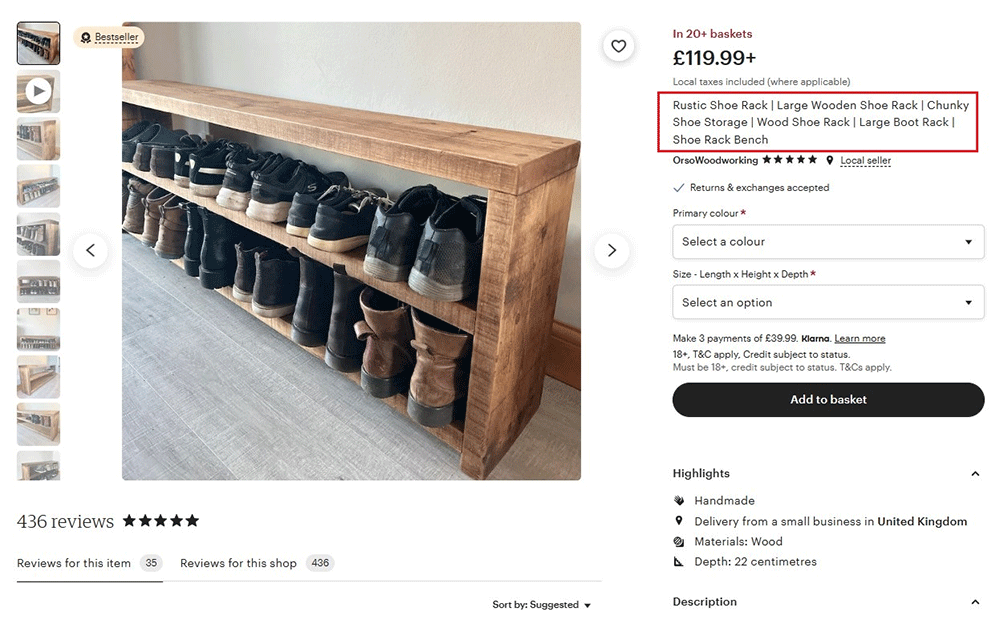Click the star rating next to 436 reviews
The height and width of the screenshot is (624, 1000).
(161, 521)
